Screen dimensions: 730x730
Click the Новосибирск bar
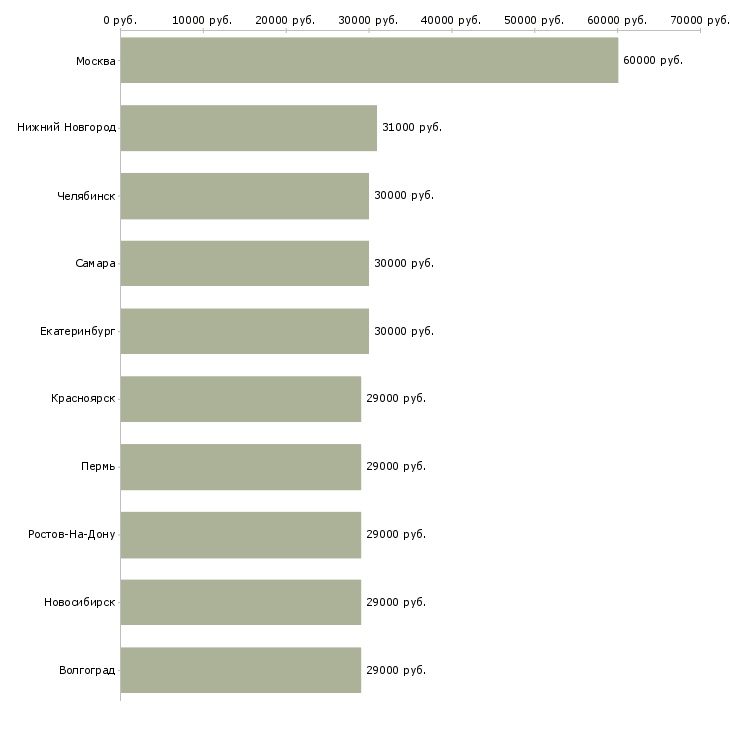click(240, 602)
